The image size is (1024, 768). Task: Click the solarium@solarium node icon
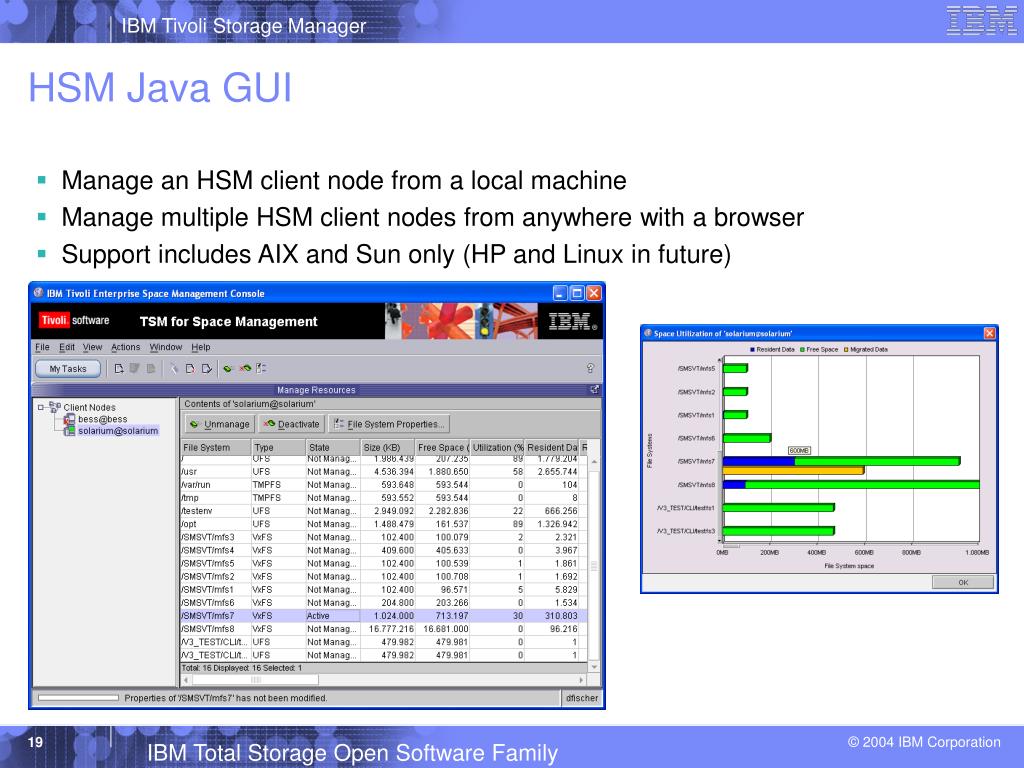click(x=69, y=431)
